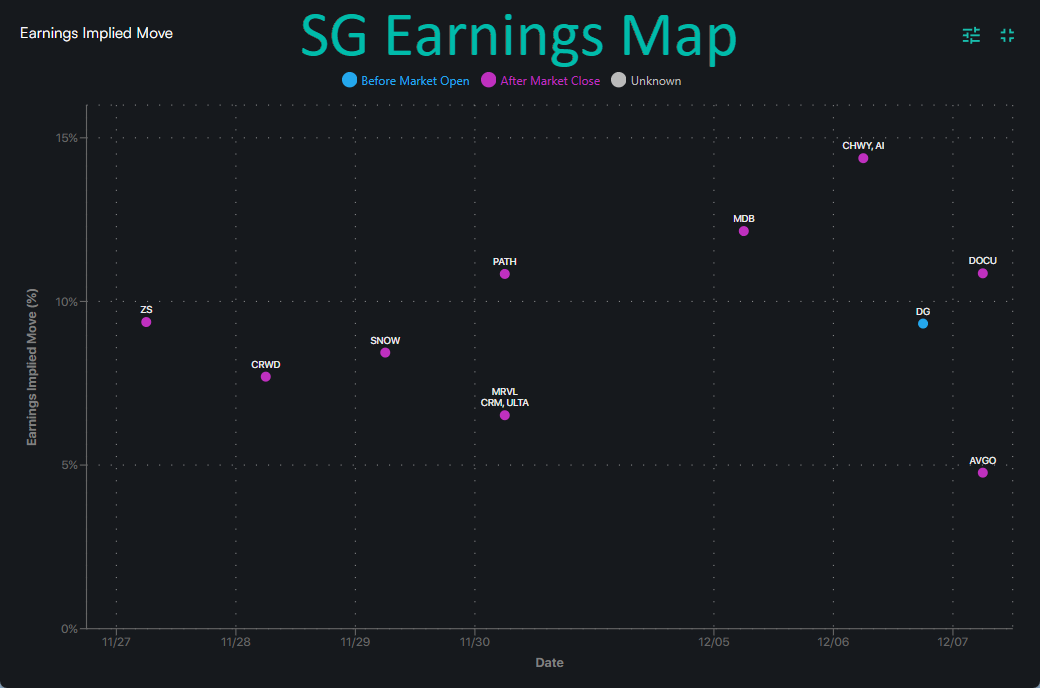Click the 11/29 date axis label

355,642
